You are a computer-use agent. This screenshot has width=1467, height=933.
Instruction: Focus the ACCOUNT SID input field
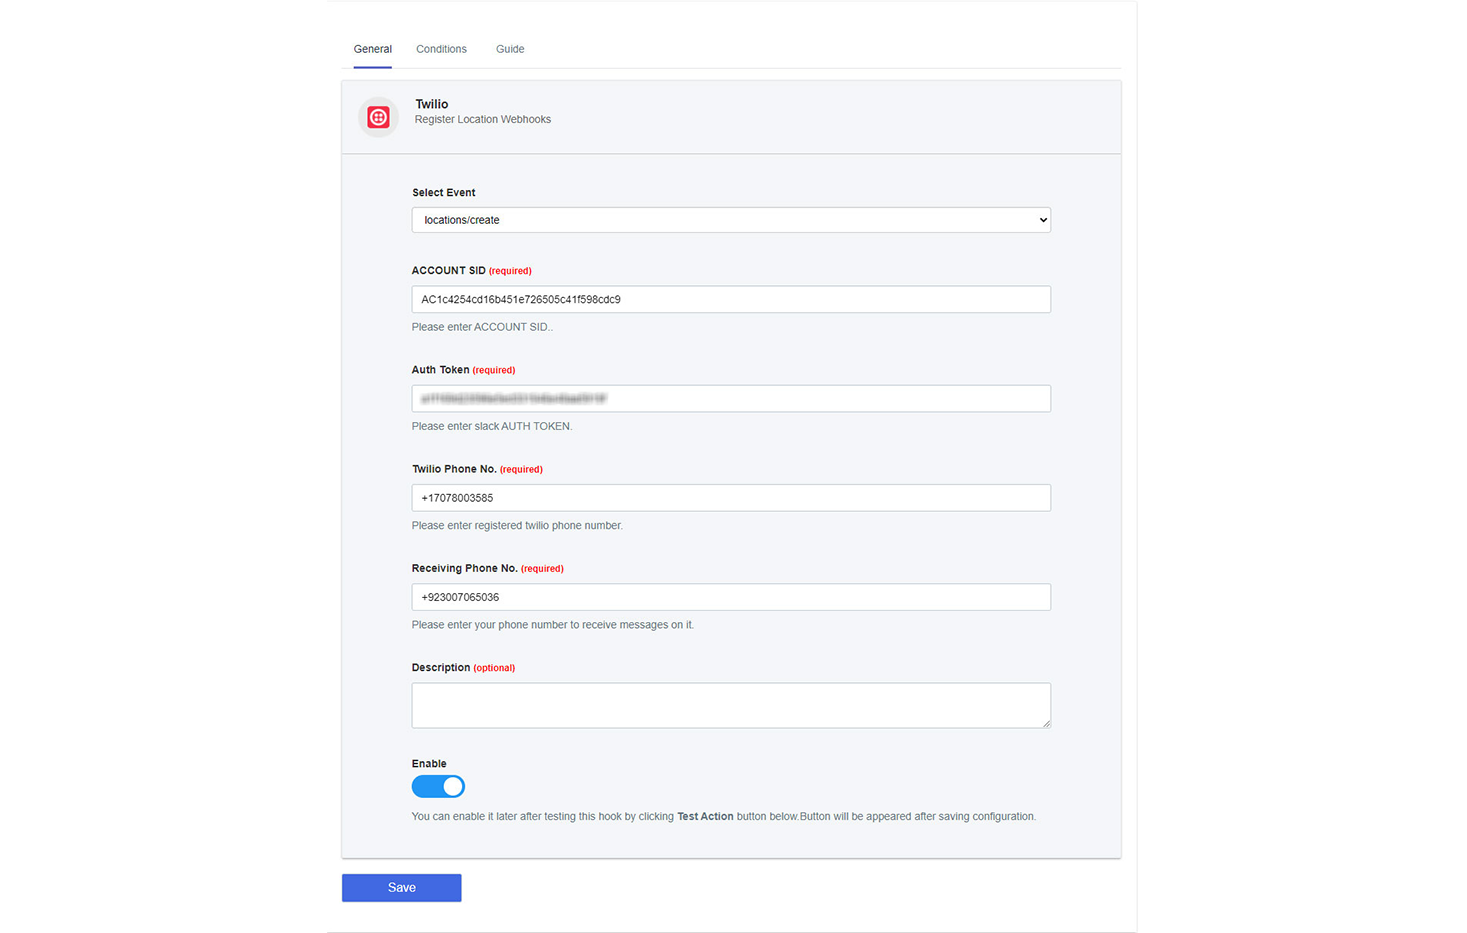click(x=731, y=299)
